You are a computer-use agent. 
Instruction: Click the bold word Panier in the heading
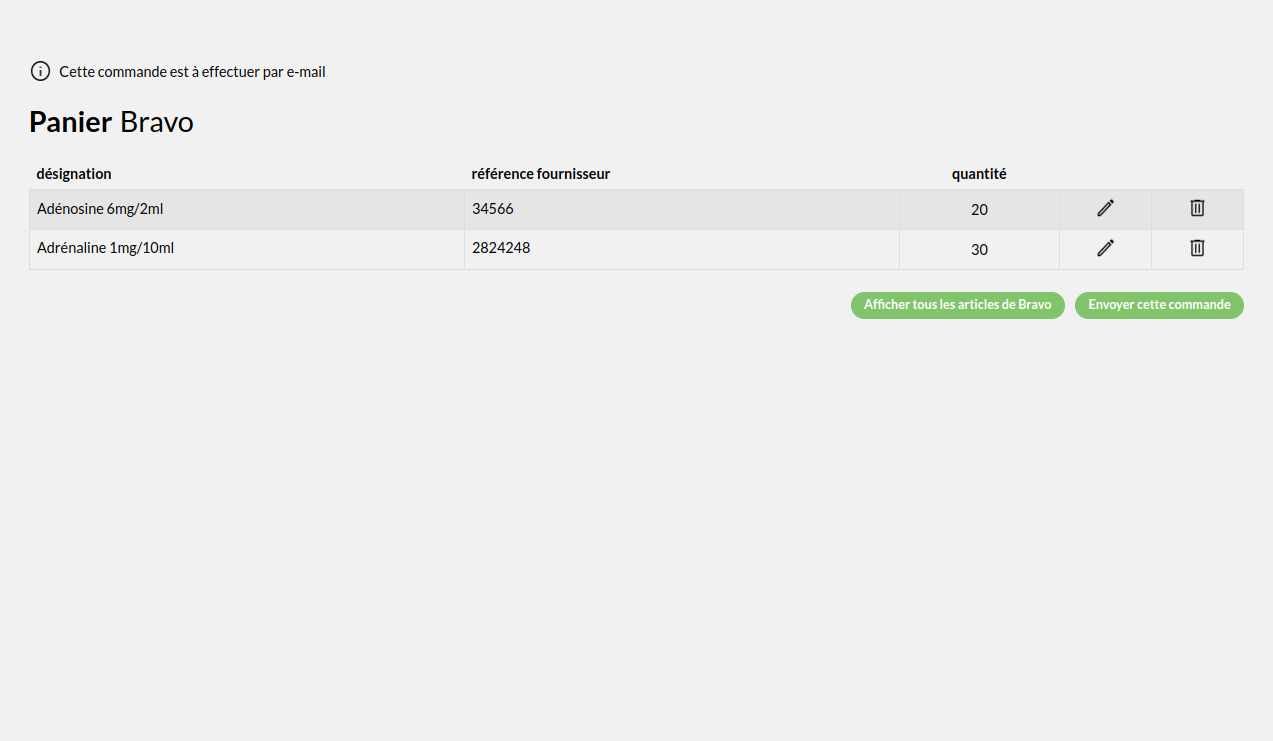[70, 122]
